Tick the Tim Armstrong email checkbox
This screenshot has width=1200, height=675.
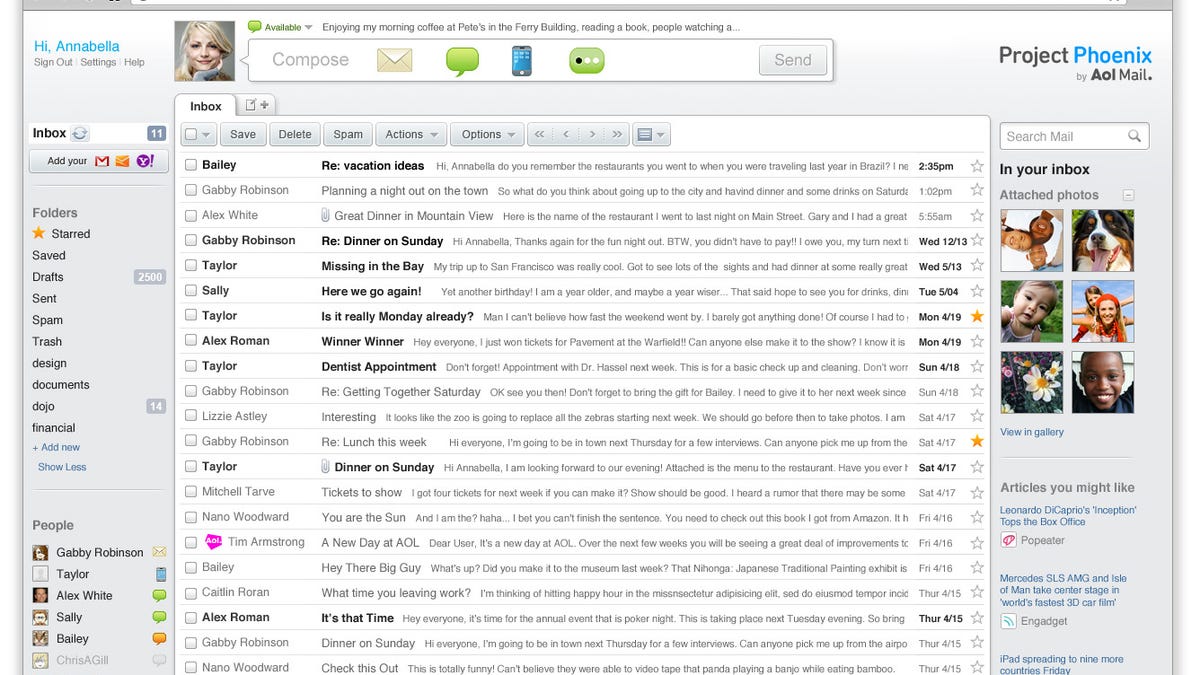(x=191, y=542)
